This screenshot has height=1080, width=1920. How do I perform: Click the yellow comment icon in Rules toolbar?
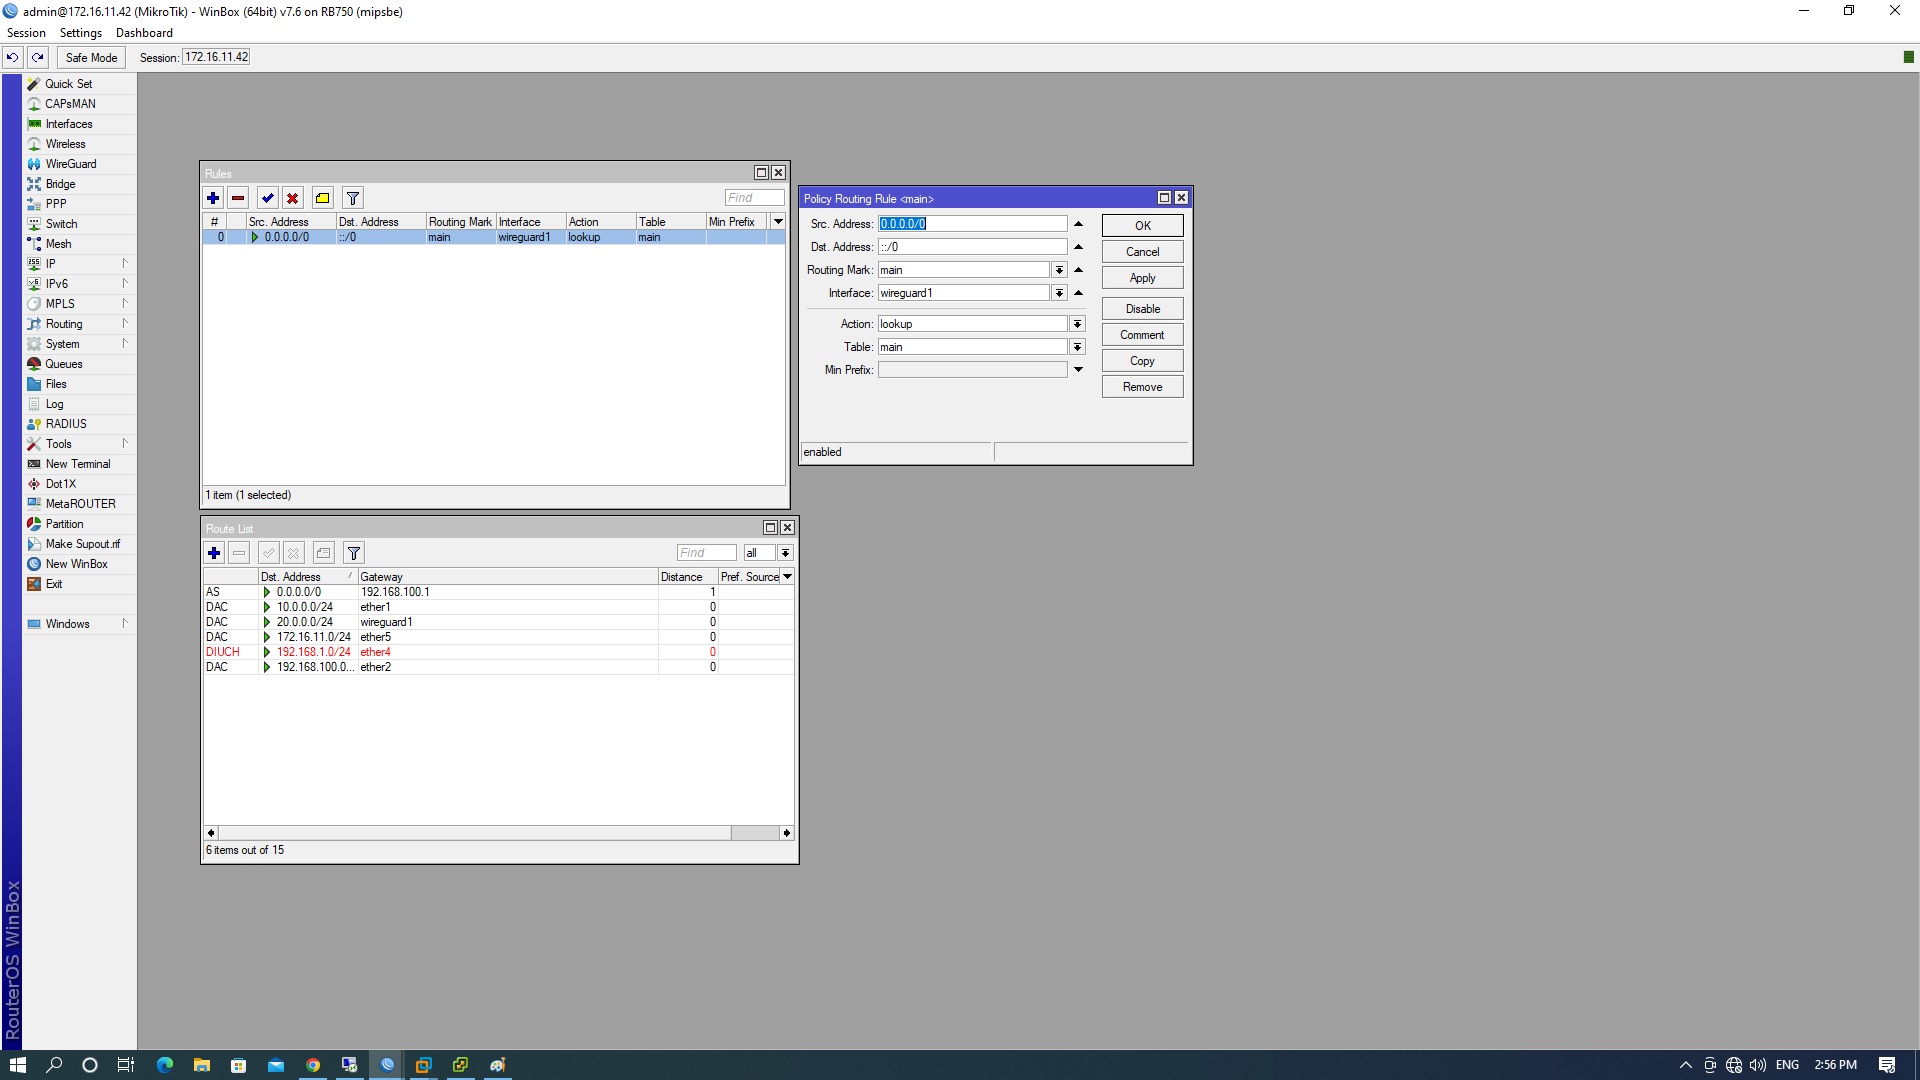tap(322, 198)
